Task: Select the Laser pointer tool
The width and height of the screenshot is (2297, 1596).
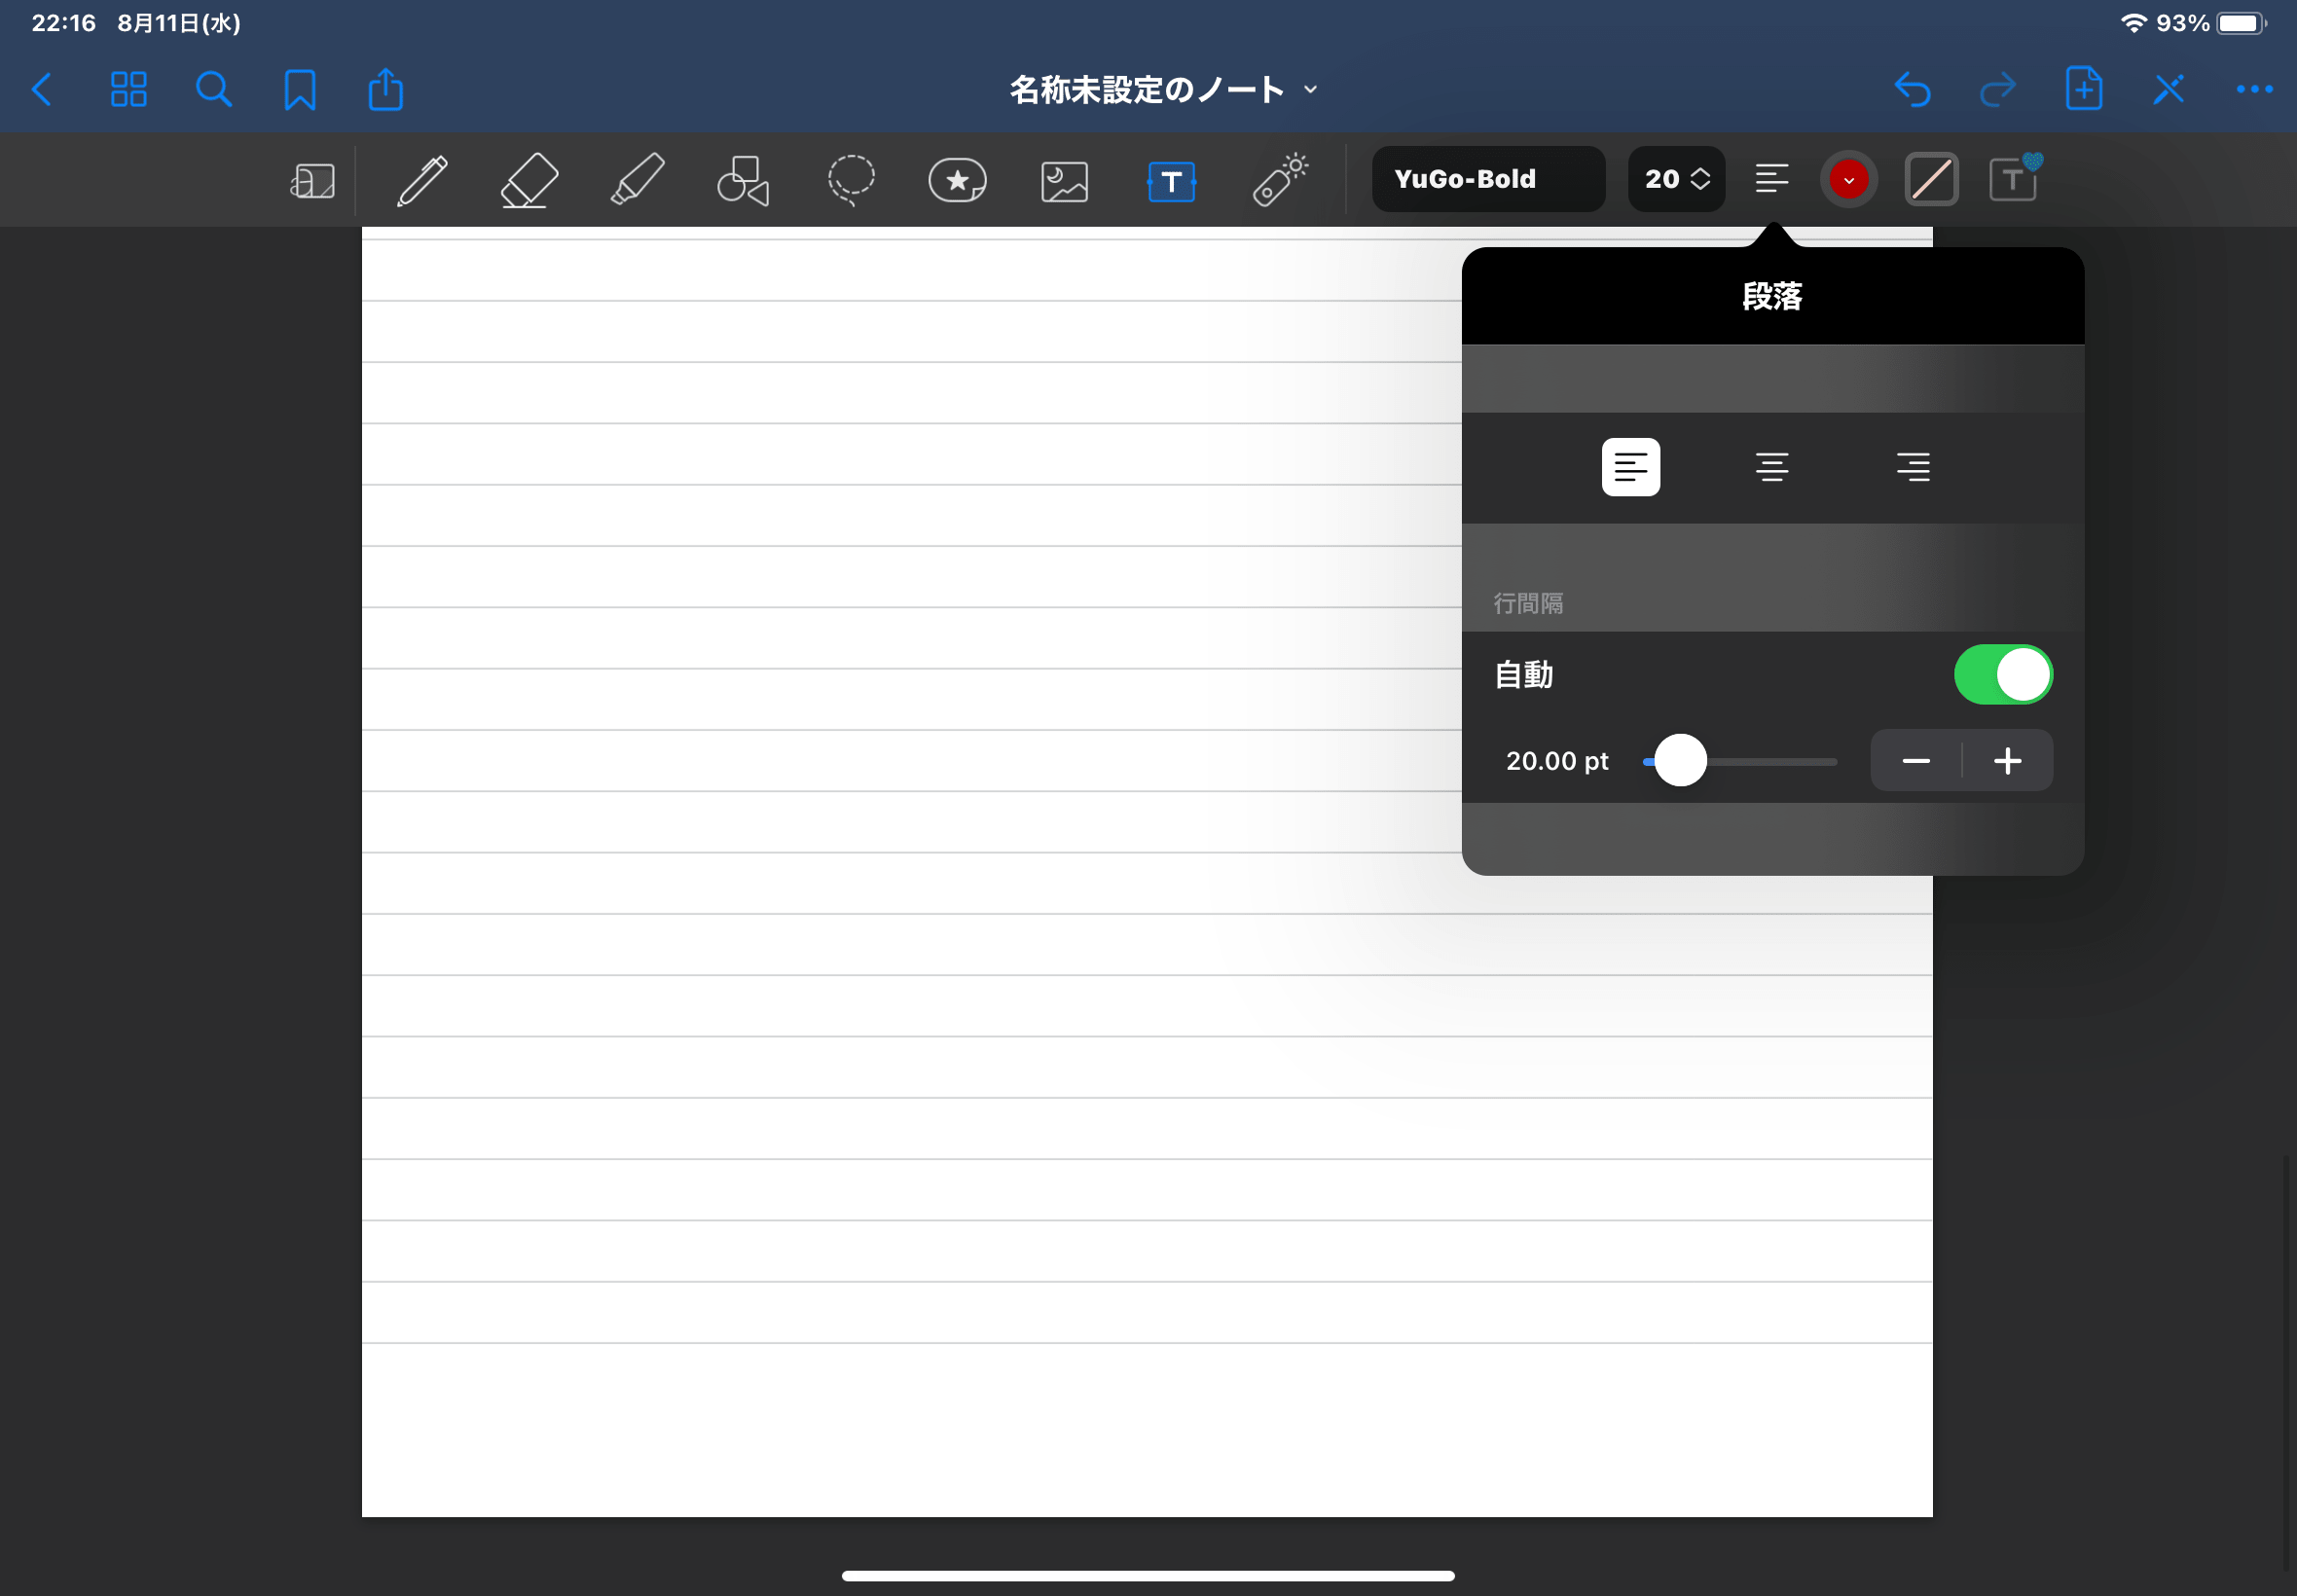Action: coord(1280,181)
